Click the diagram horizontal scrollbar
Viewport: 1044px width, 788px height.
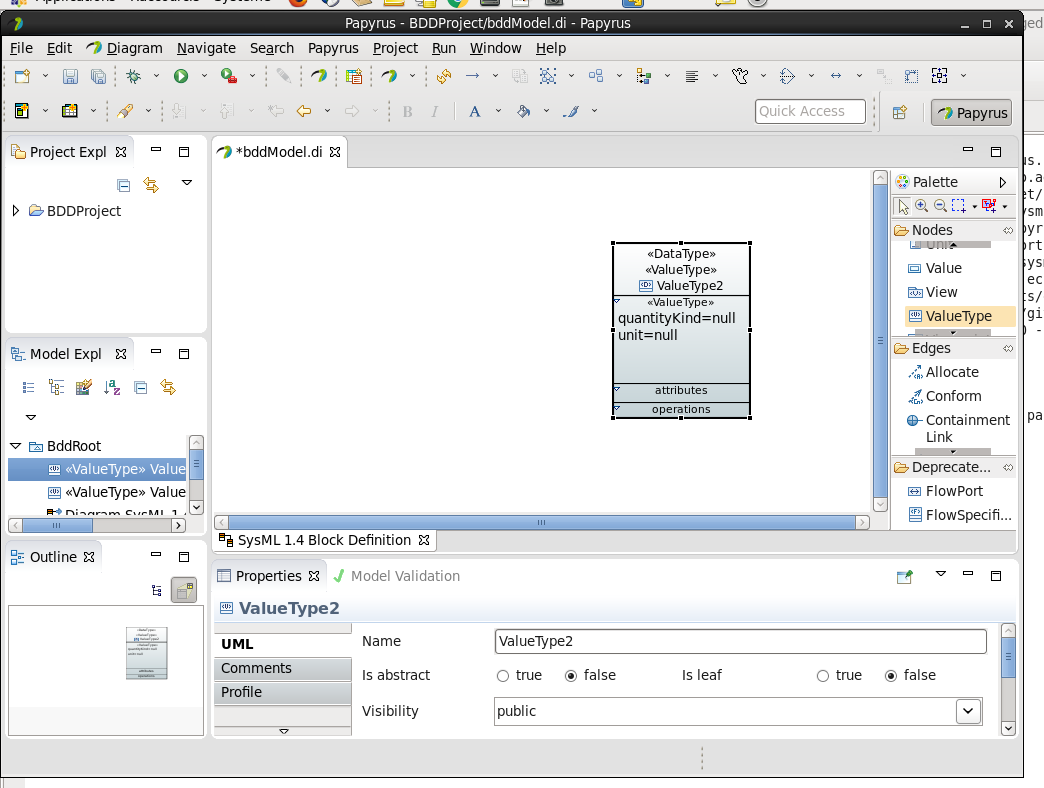[541, 522]
